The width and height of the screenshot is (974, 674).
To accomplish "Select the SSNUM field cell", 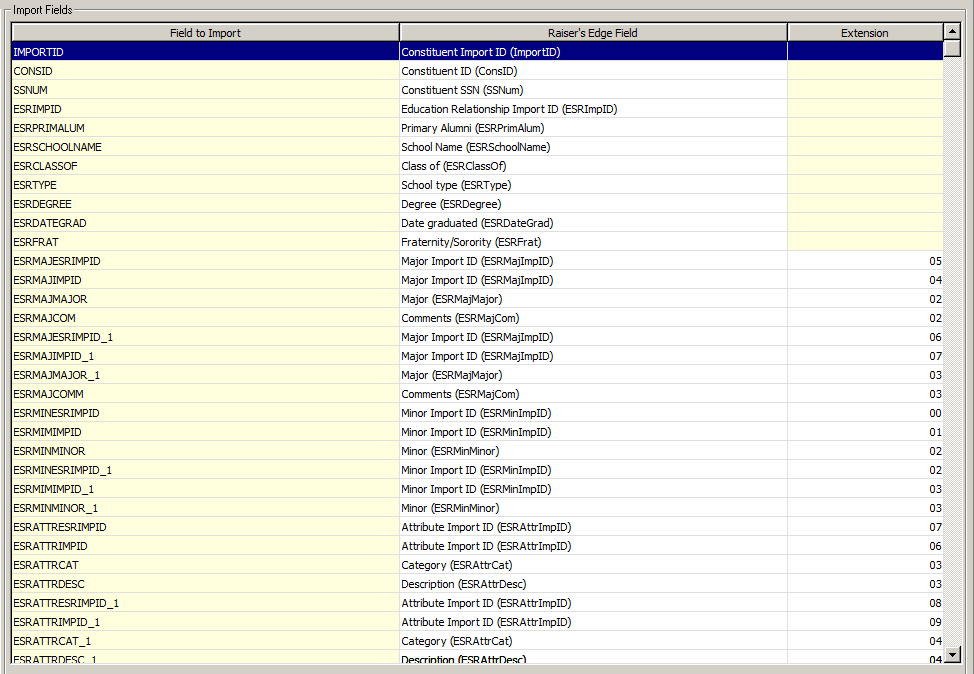I will pos(205,90).
